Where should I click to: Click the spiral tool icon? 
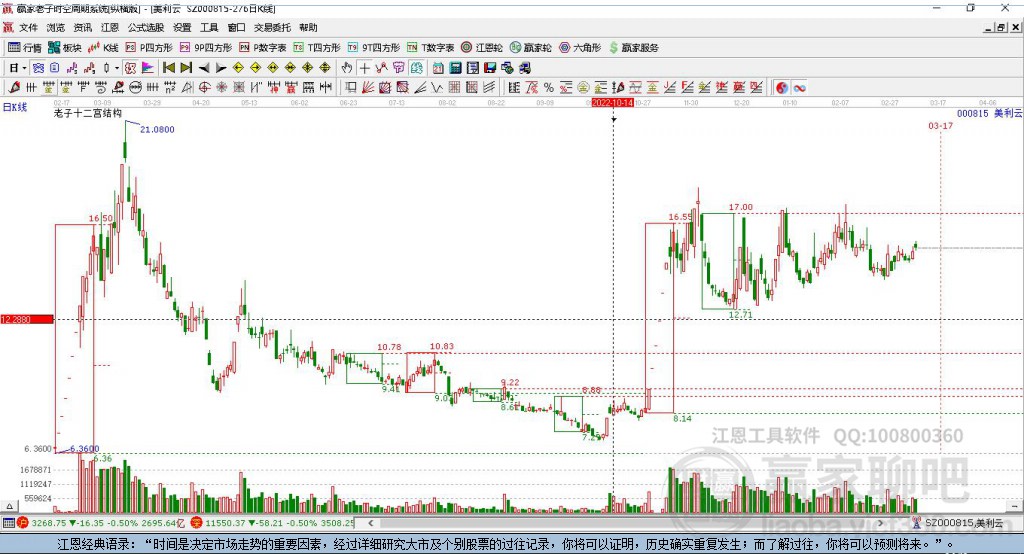pos(101,88)
